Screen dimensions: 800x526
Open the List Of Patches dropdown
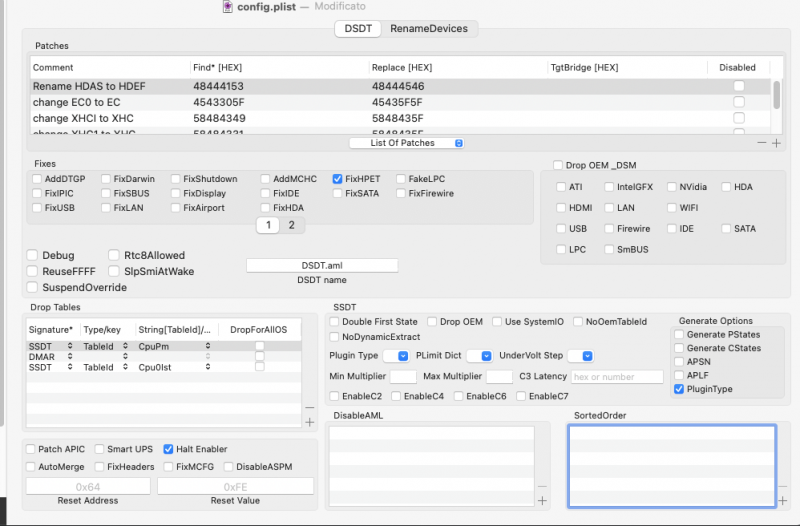coord(416,143)
